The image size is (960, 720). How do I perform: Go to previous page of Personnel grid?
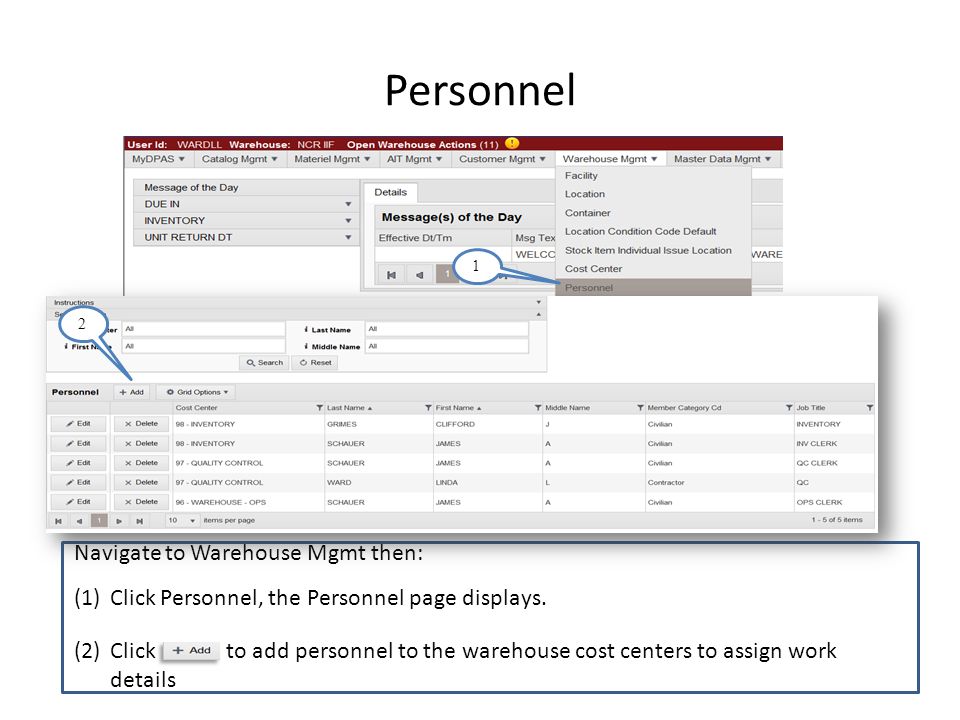[x=79, y=521]
